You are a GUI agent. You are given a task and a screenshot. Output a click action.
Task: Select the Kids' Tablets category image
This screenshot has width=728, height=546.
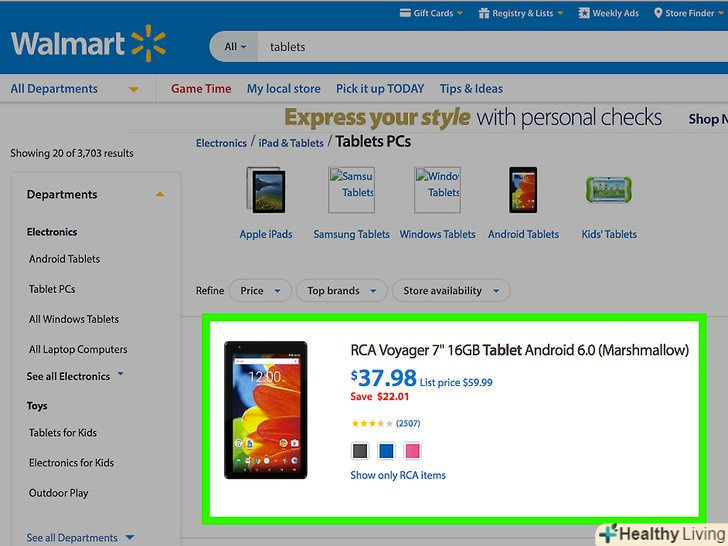[609, 189]
